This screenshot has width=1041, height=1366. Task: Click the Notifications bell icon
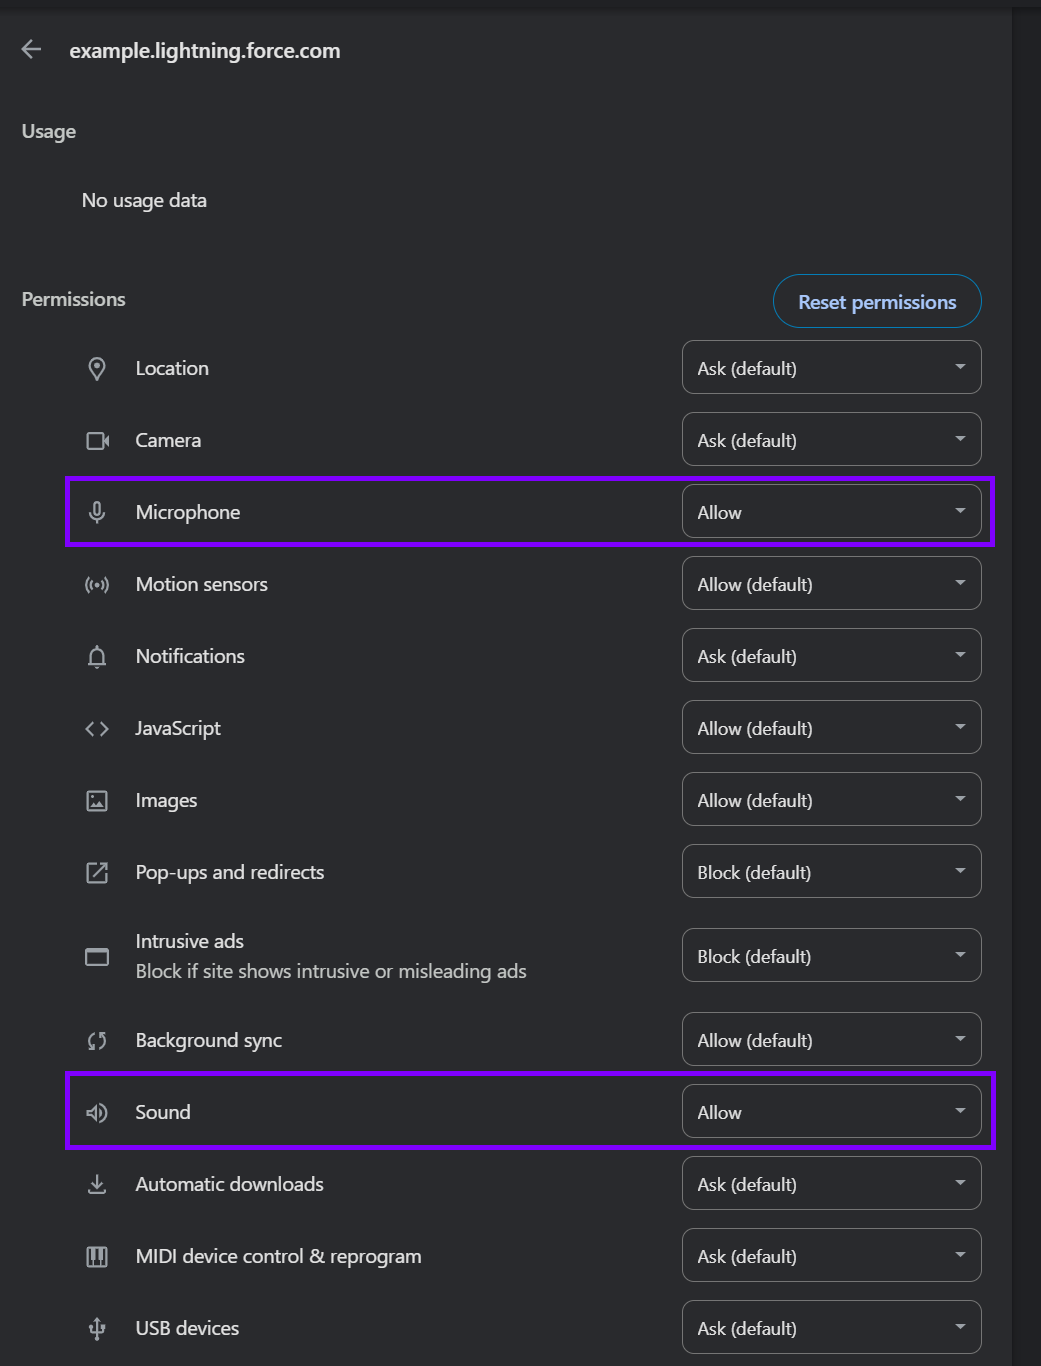(x=97, y=657)
